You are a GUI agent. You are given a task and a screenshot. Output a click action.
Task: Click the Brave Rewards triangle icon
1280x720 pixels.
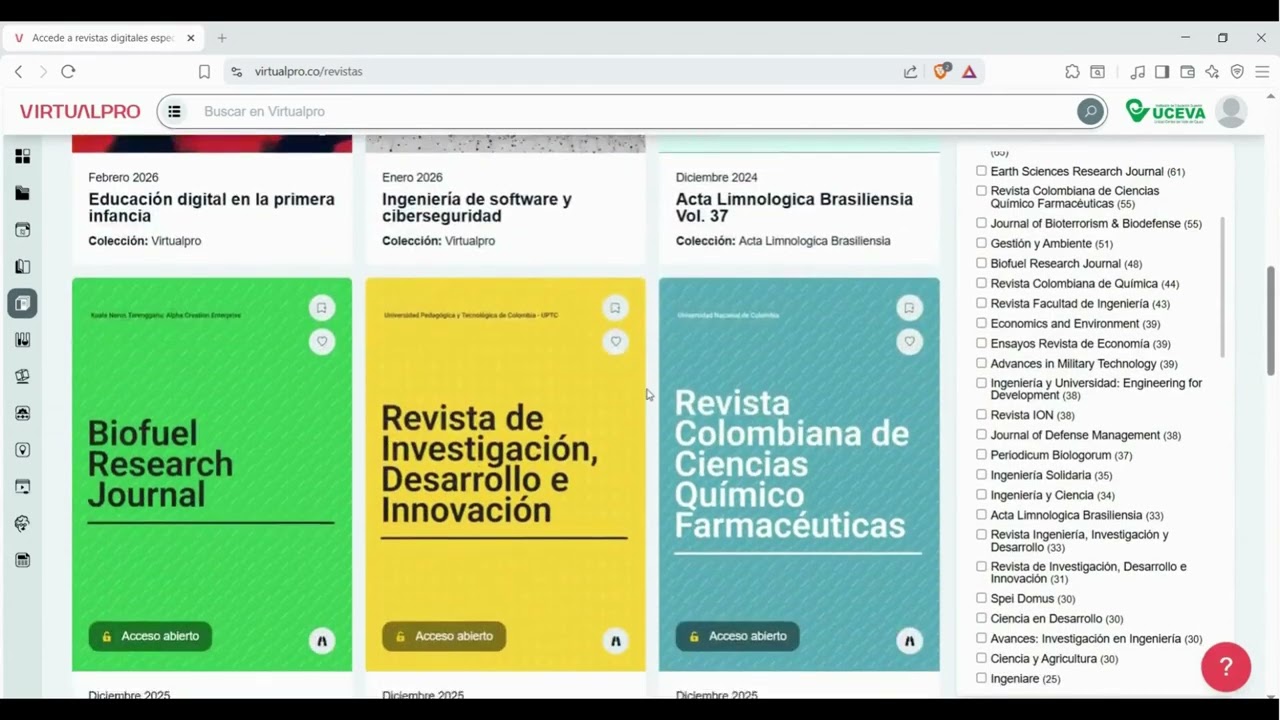pyautogui.click(x=969, y=72)
